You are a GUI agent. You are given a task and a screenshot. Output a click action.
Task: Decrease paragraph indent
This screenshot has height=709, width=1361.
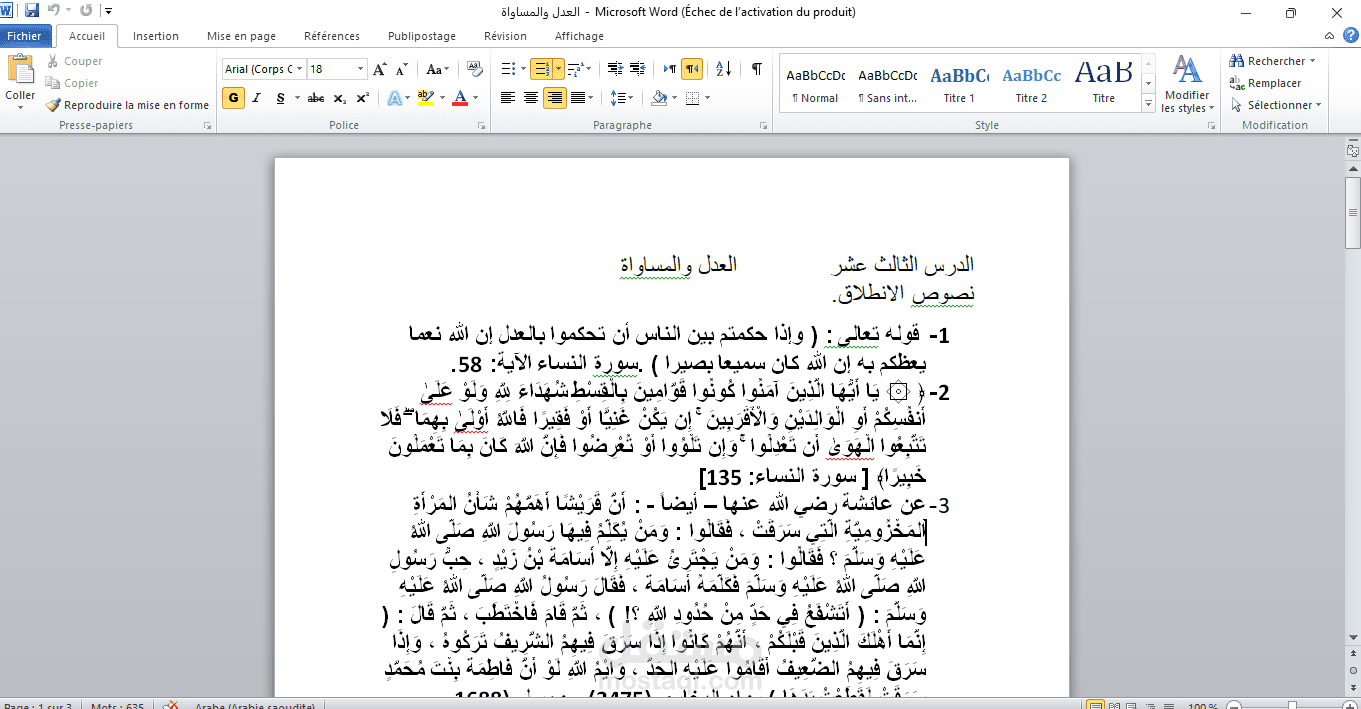(x=615, y=69)
